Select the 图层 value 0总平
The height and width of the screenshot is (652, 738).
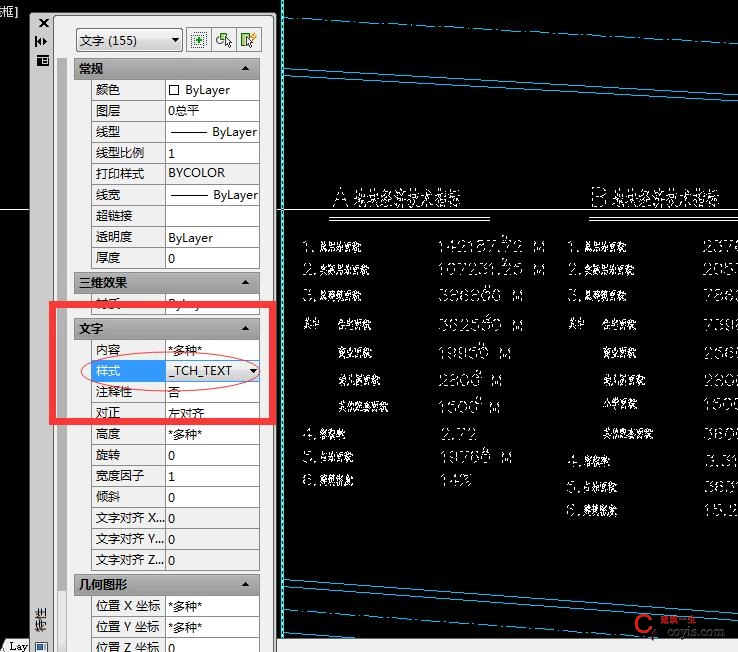coord(212,111)
